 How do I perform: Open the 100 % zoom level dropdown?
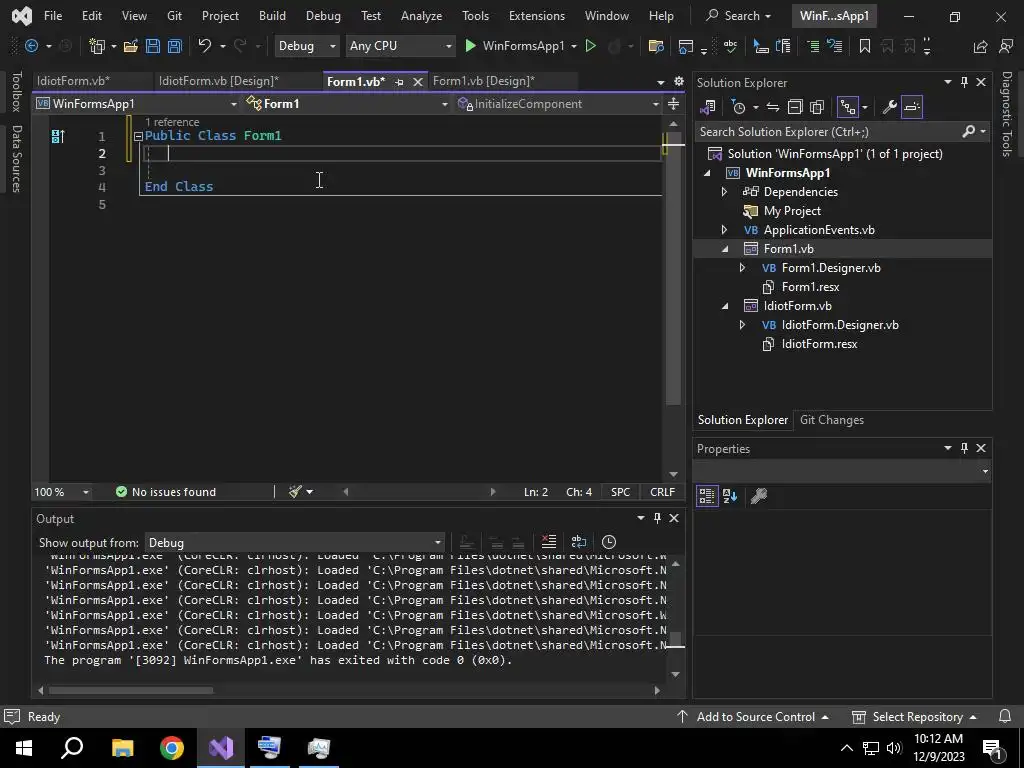61,492
